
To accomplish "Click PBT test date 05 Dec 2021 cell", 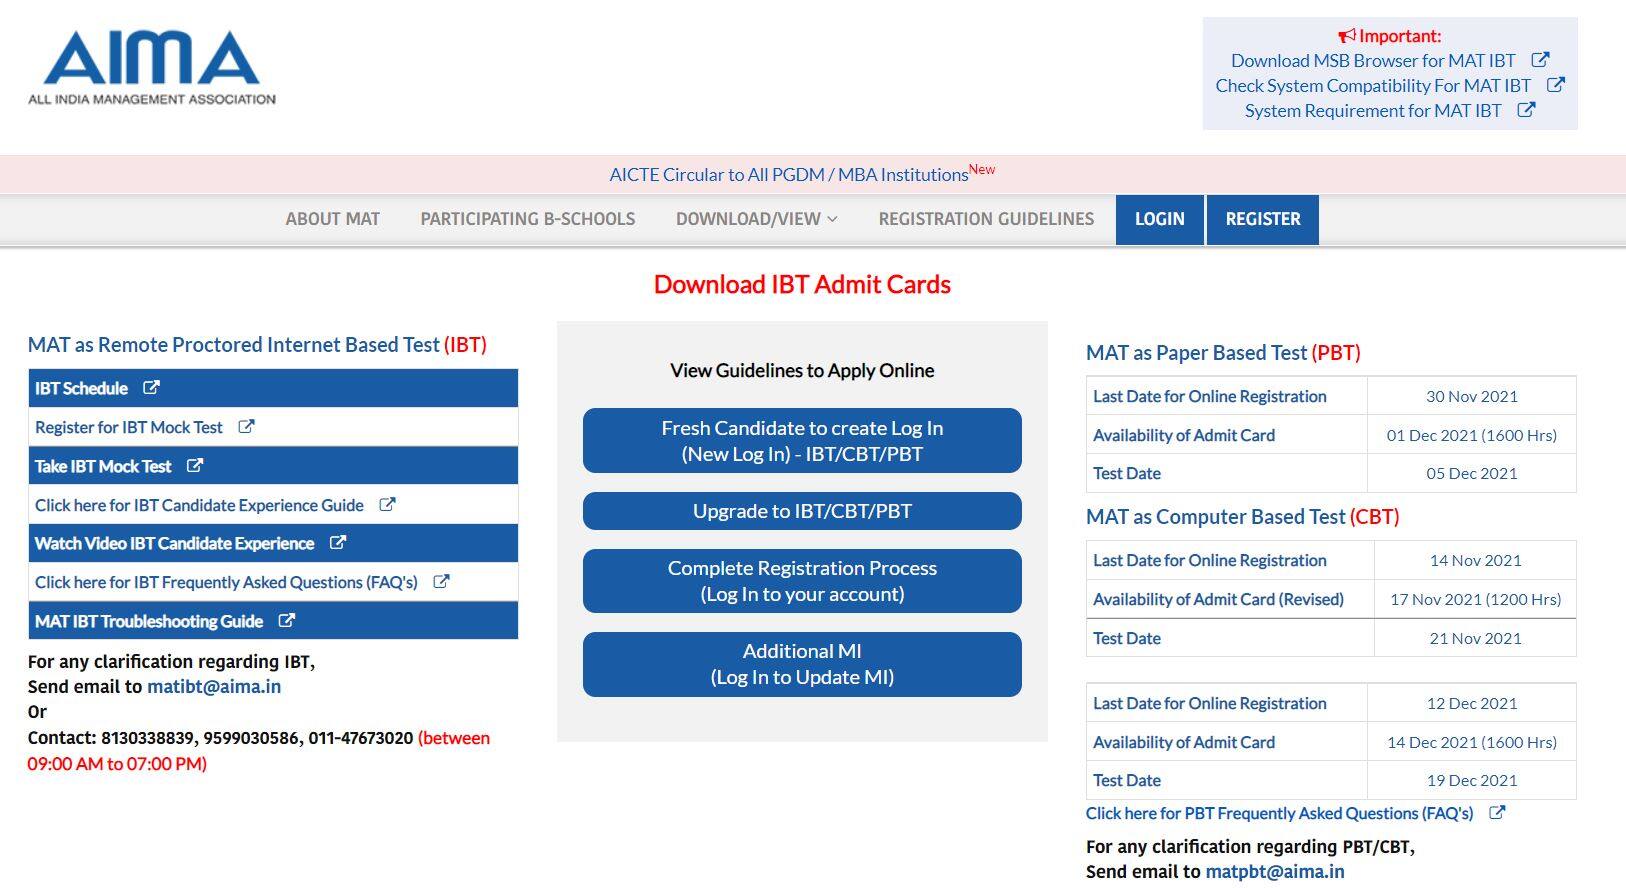I will pos(1471,473).
